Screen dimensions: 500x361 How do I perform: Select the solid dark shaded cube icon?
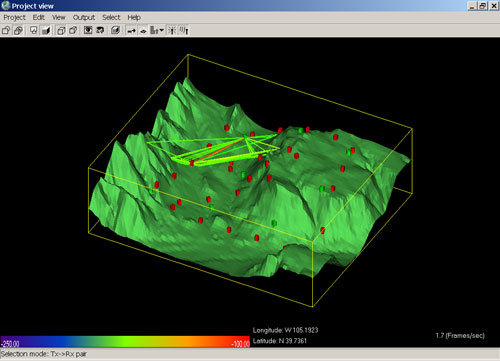point(46,30)
